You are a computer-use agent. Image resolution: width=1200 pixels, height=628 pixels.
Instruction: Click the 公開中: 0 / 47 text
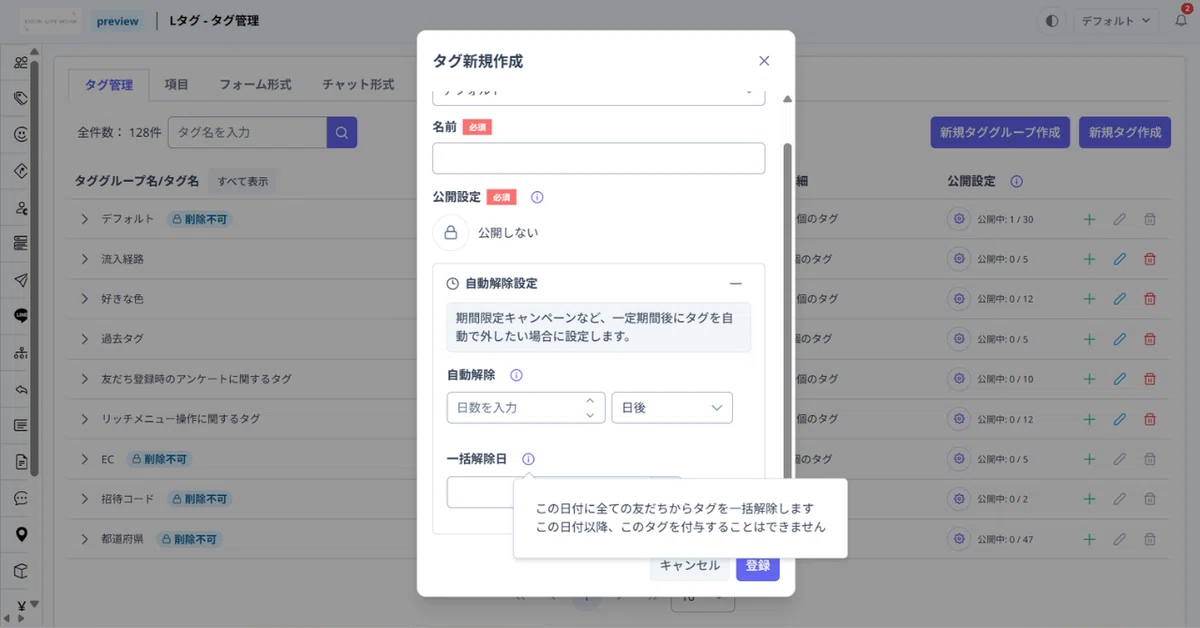tap(1005, 539)
